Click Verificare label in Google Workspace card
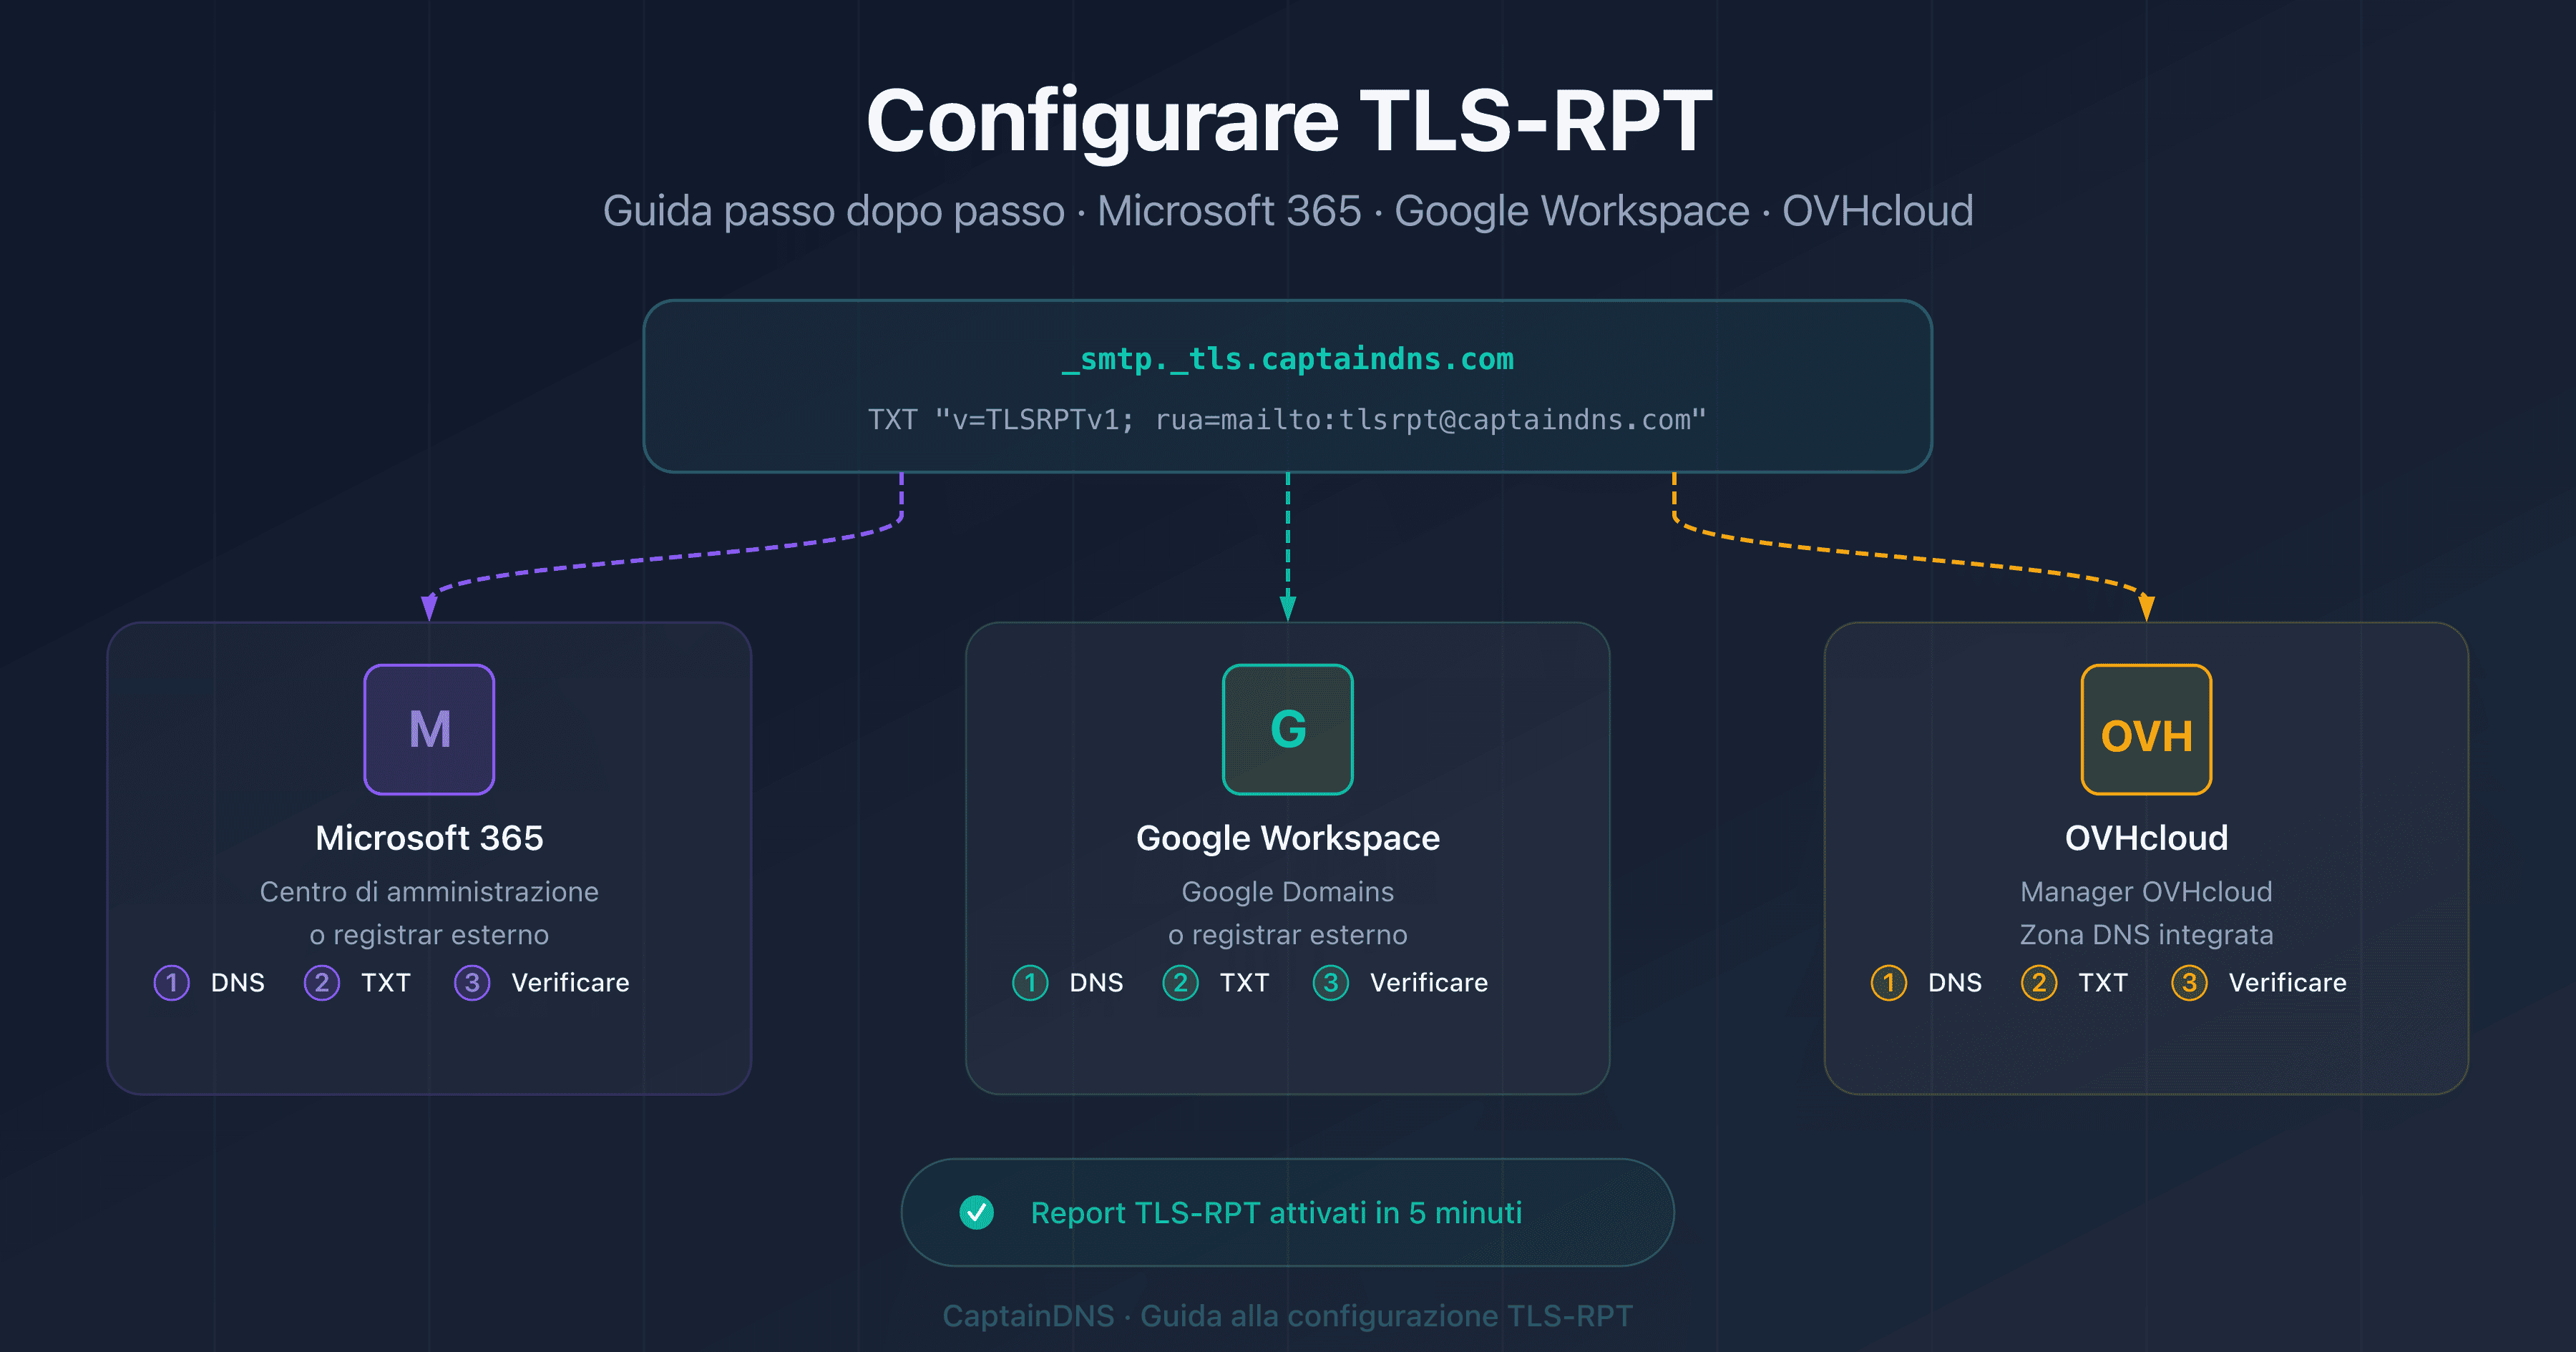 coord(1429,983)
